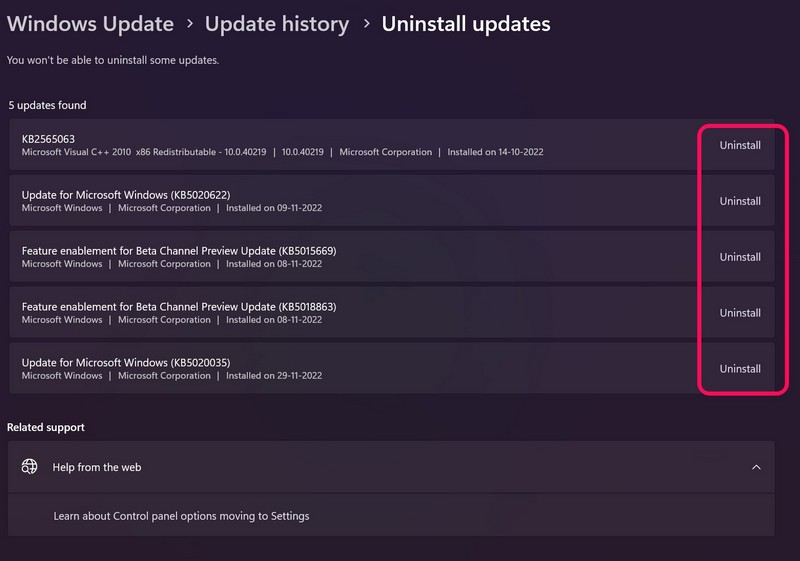800x561 pixels.
Task: Click the globe icon beside Help from the web
Action: click(x=30, y=467)
